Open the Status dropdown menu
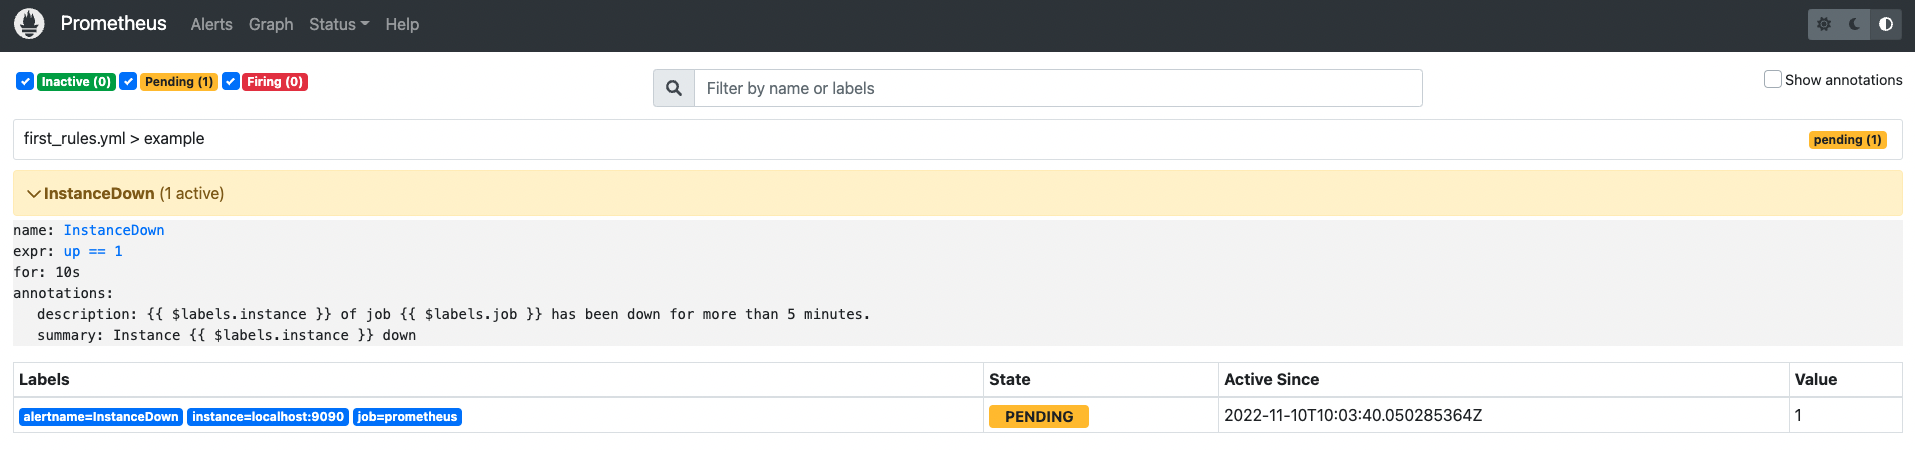Screen dimensions: 1915x450 click(x=339, y=24)
